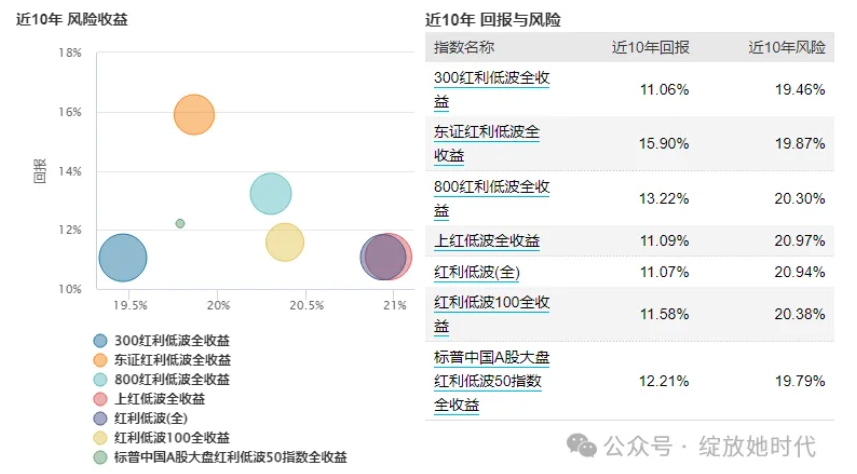Open the 上红低波全收益 table link

pyautogui.click(x=487, y=241)
